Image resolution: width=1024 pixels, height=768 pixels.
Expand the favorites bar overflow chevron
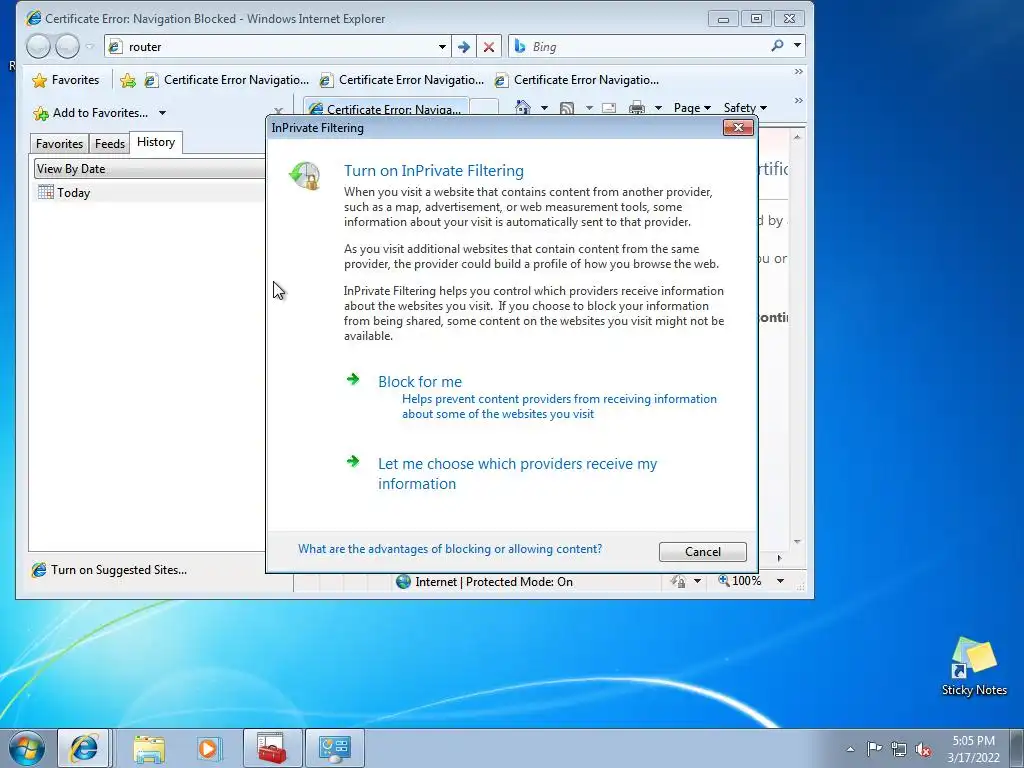click(798, 71)
